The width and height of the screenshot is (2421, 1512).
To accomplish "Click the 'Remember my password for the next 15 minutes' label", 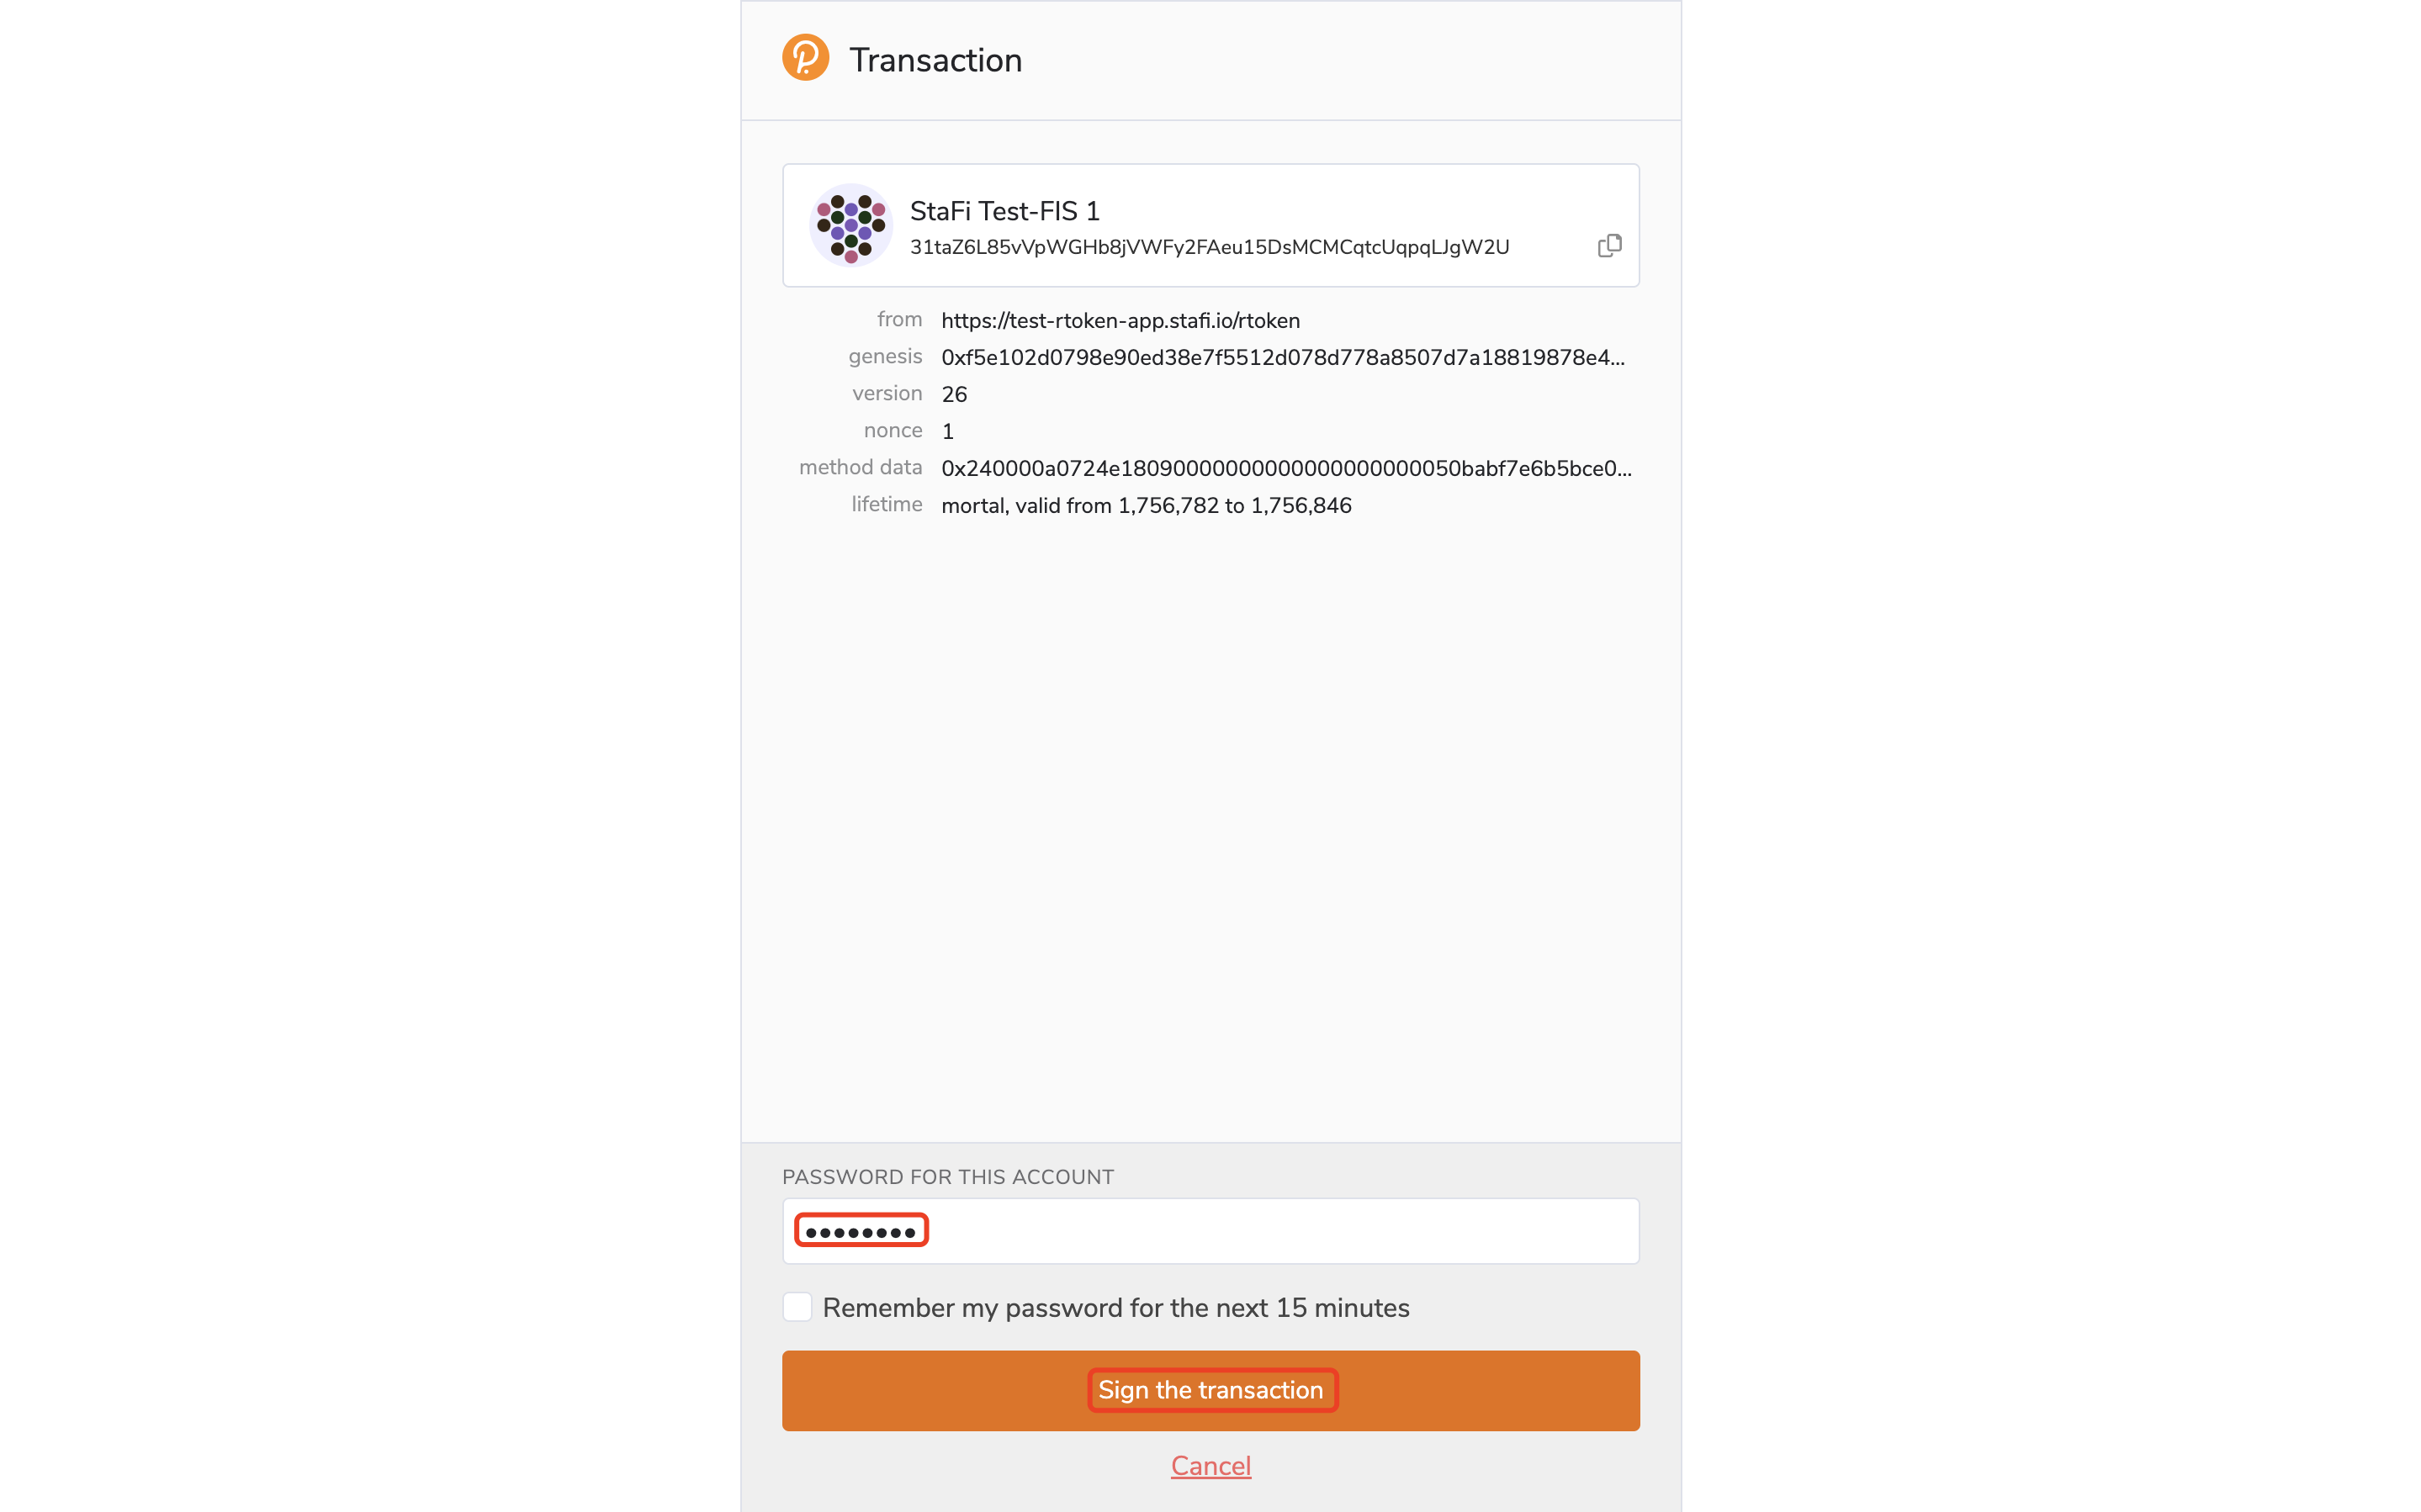I will coord(1115,1308).
